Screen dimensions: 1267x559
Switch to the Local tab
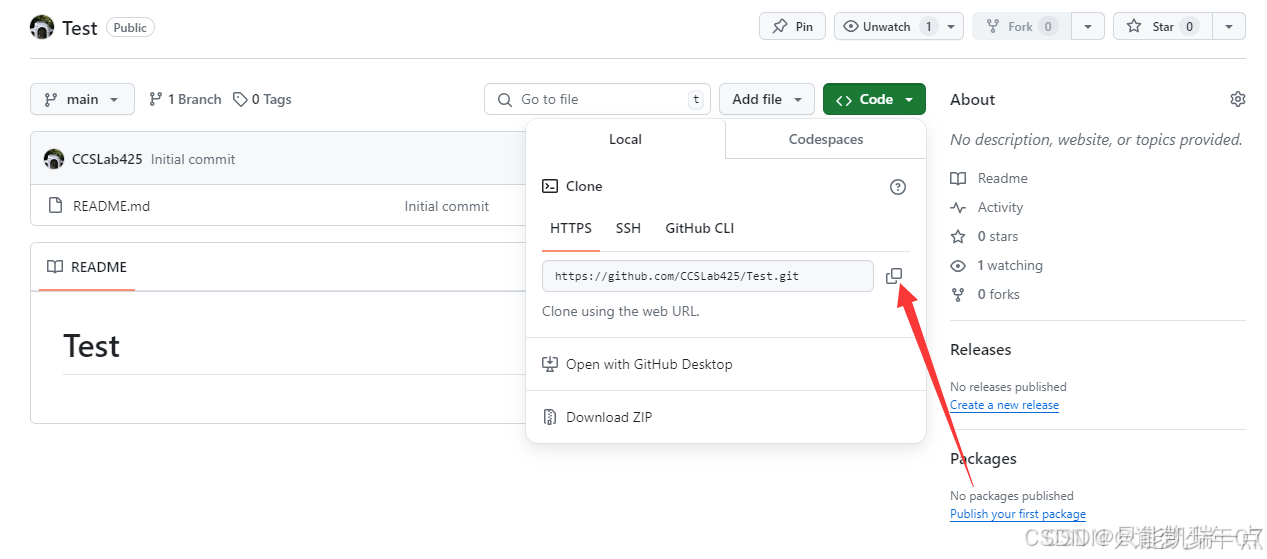626,139
